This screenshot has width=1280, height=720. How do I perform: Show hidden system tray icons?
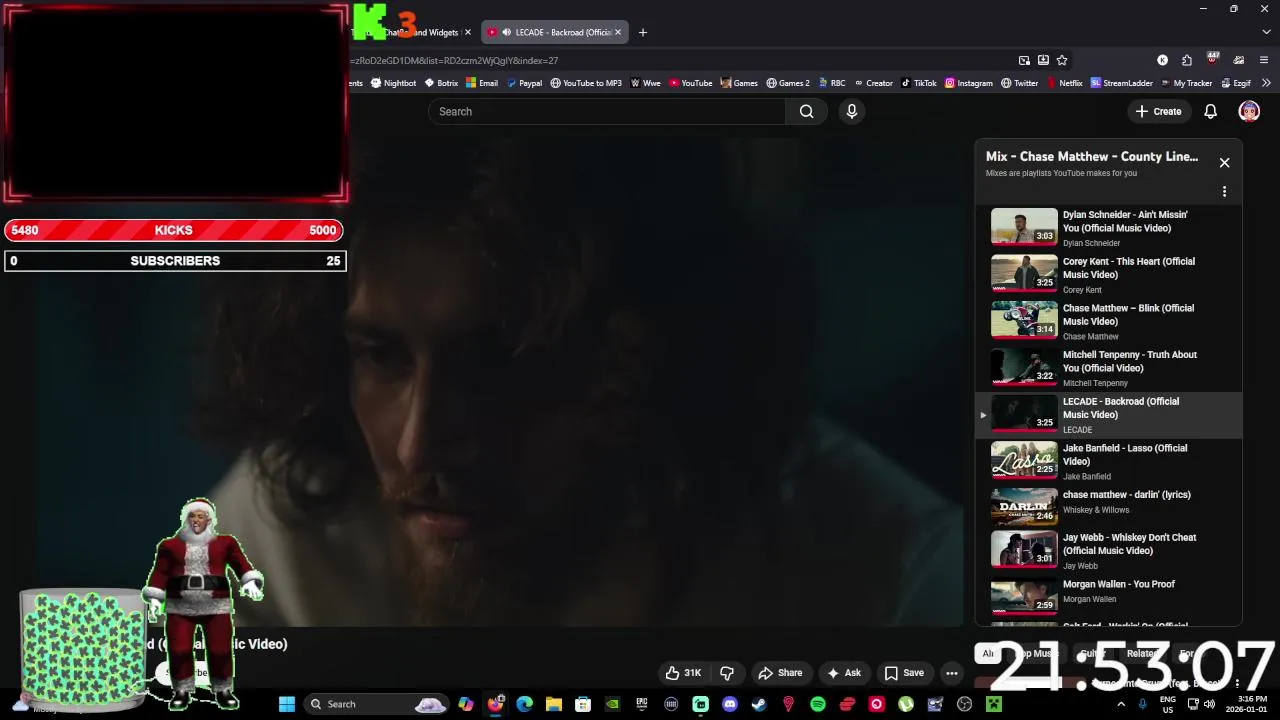click(x=1121, y=704)
